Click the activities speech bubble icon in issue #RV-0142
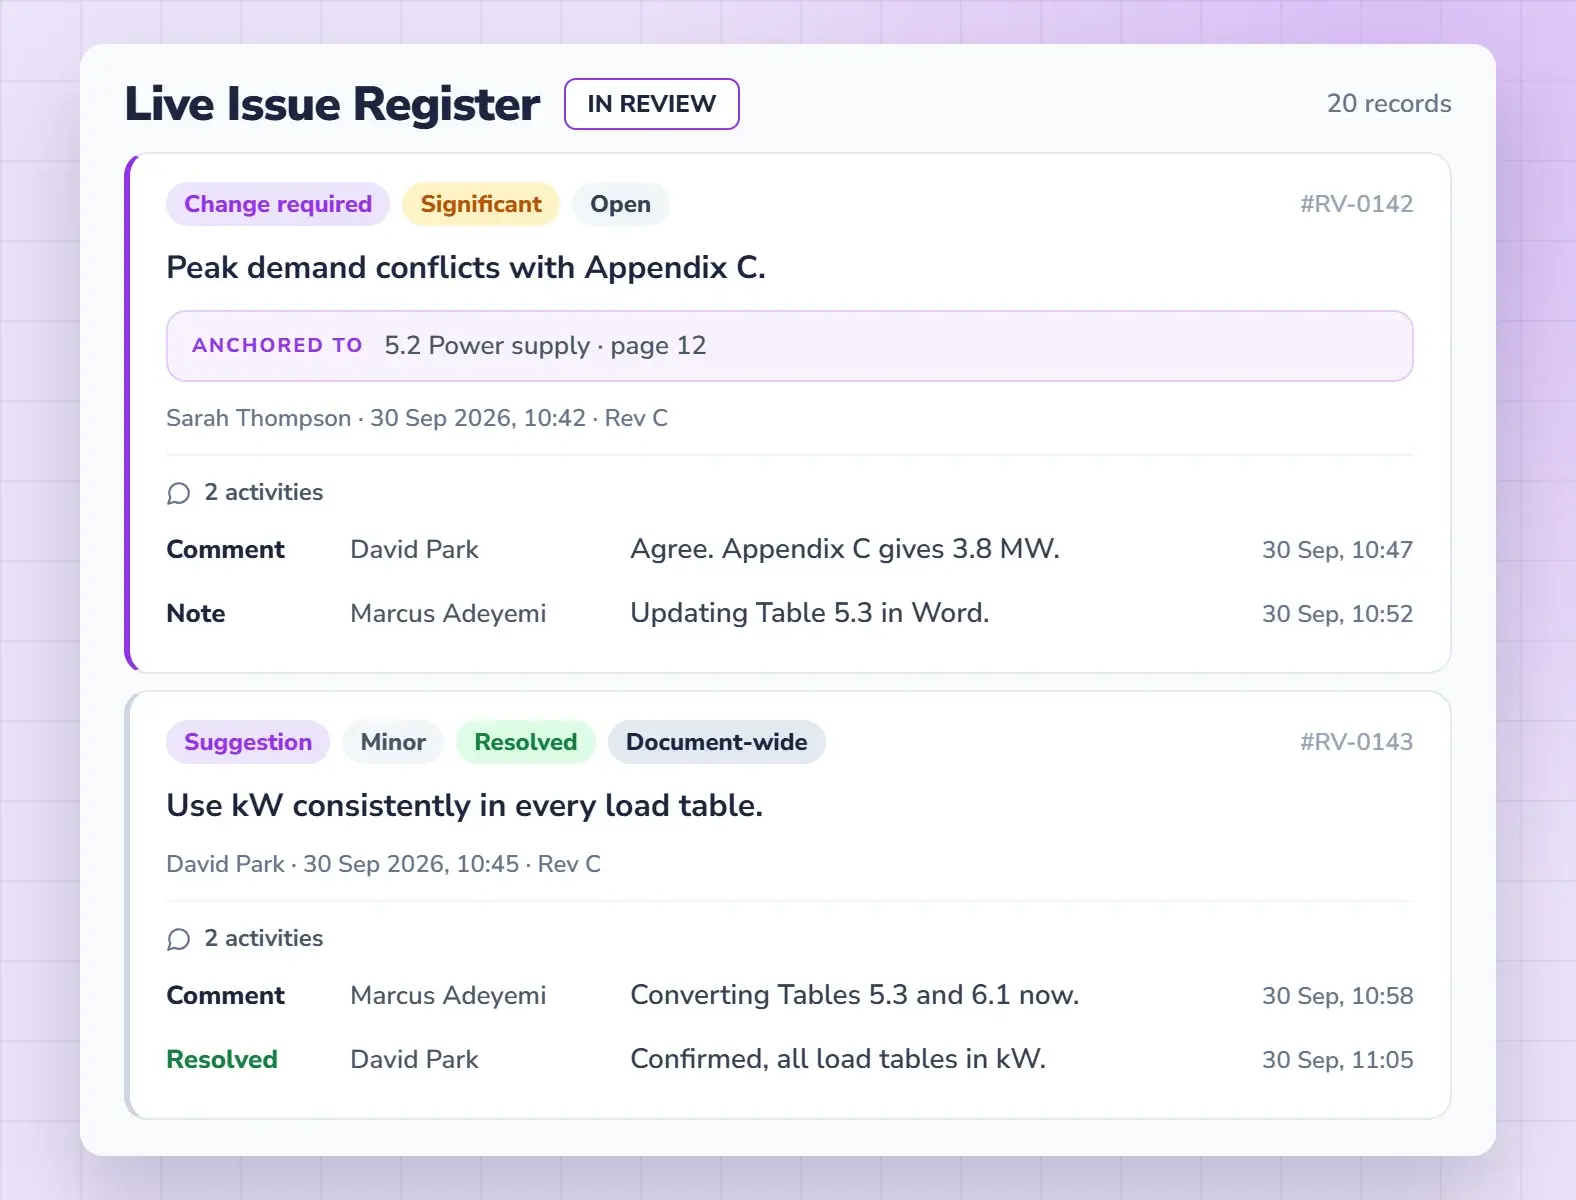This screenshot has width=1576, height=1200. 179,493
